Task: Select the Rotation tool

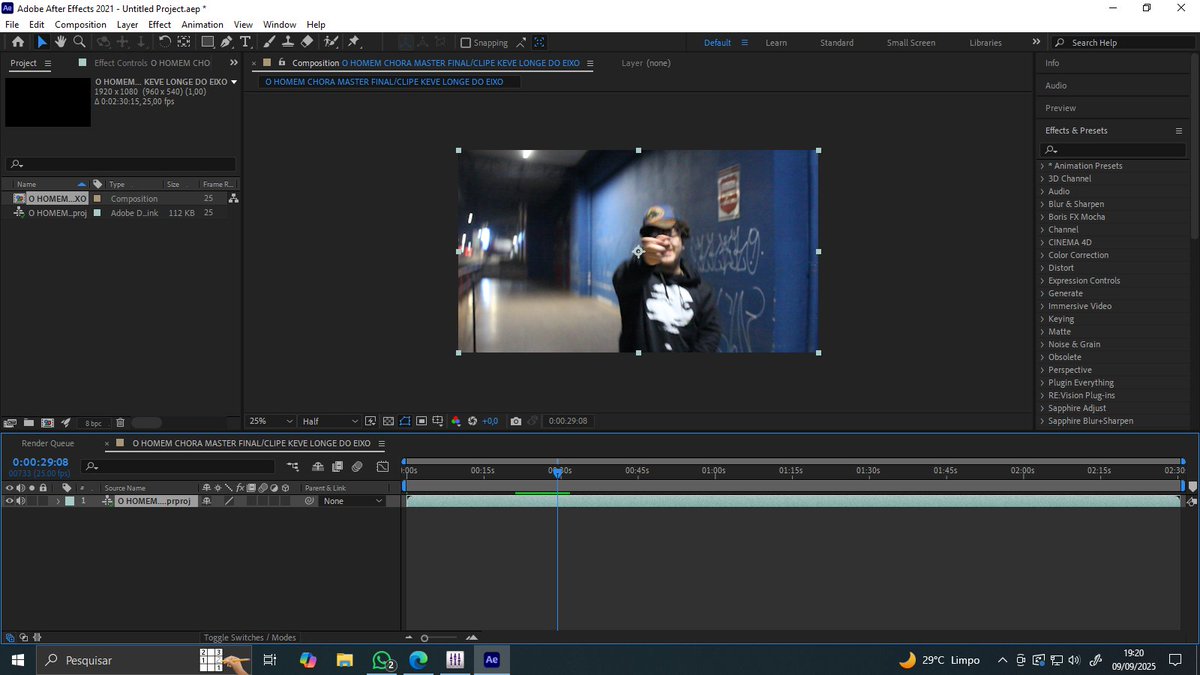Action: [164, 42]
